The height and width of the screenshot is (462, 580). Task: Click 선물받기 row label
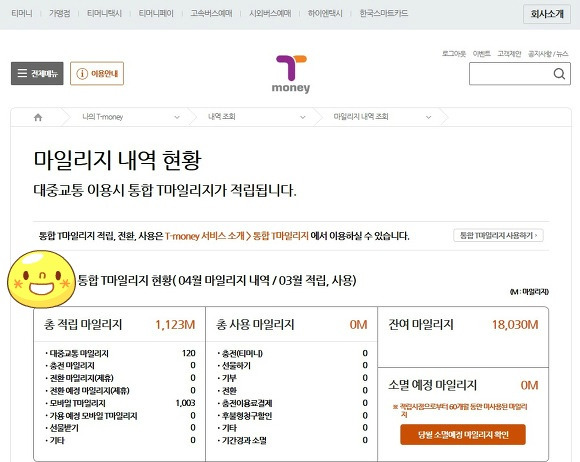click(x=64, y=428)
